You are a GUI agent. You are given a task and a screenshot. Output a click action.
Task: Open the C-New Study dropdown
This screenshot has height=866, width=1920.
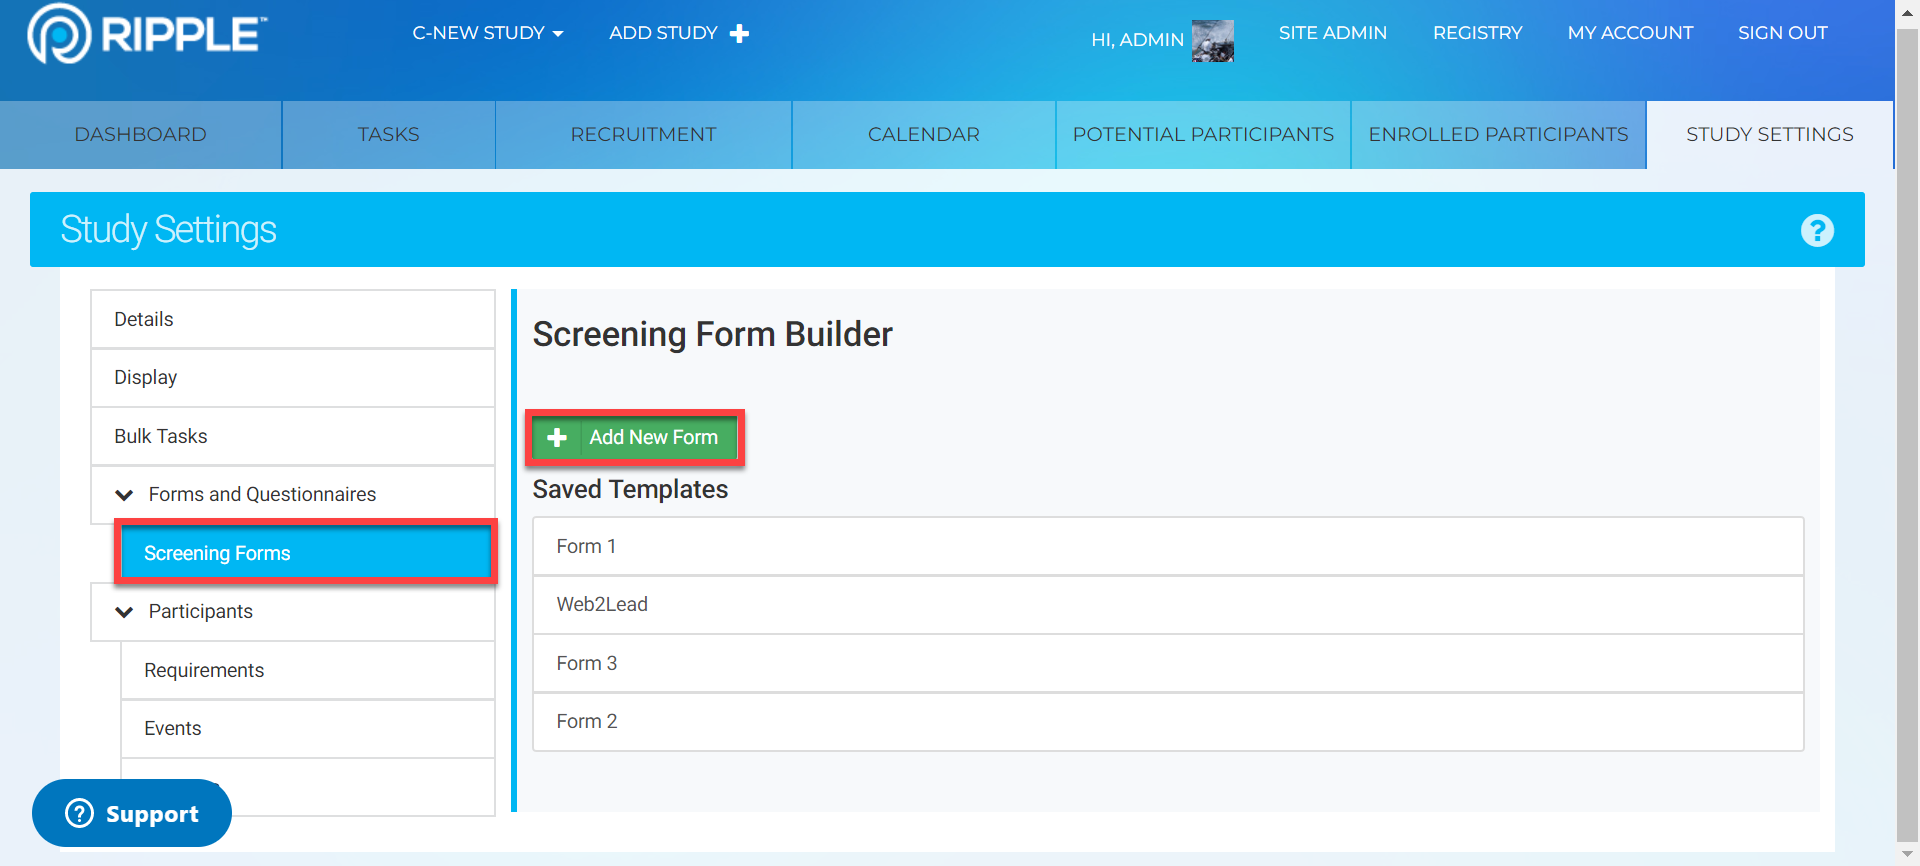point(487,33)
